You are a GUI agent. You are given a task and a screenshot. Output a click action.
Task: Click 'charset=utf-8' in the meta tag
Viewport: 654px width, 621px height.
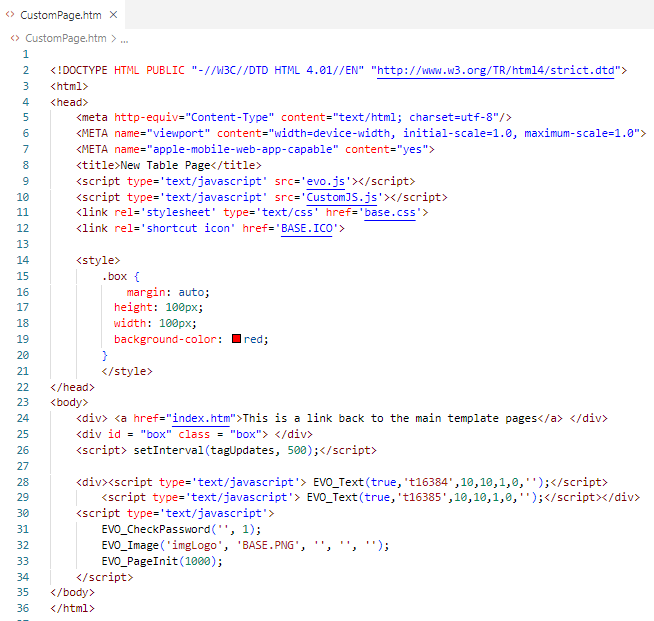[451, 118]
